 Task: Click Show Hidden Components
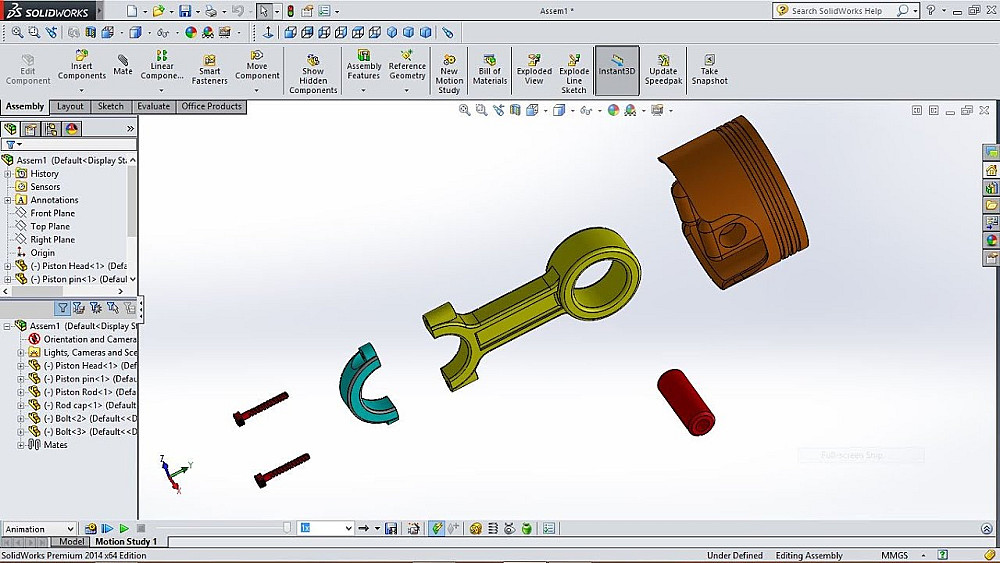point(313,74)
